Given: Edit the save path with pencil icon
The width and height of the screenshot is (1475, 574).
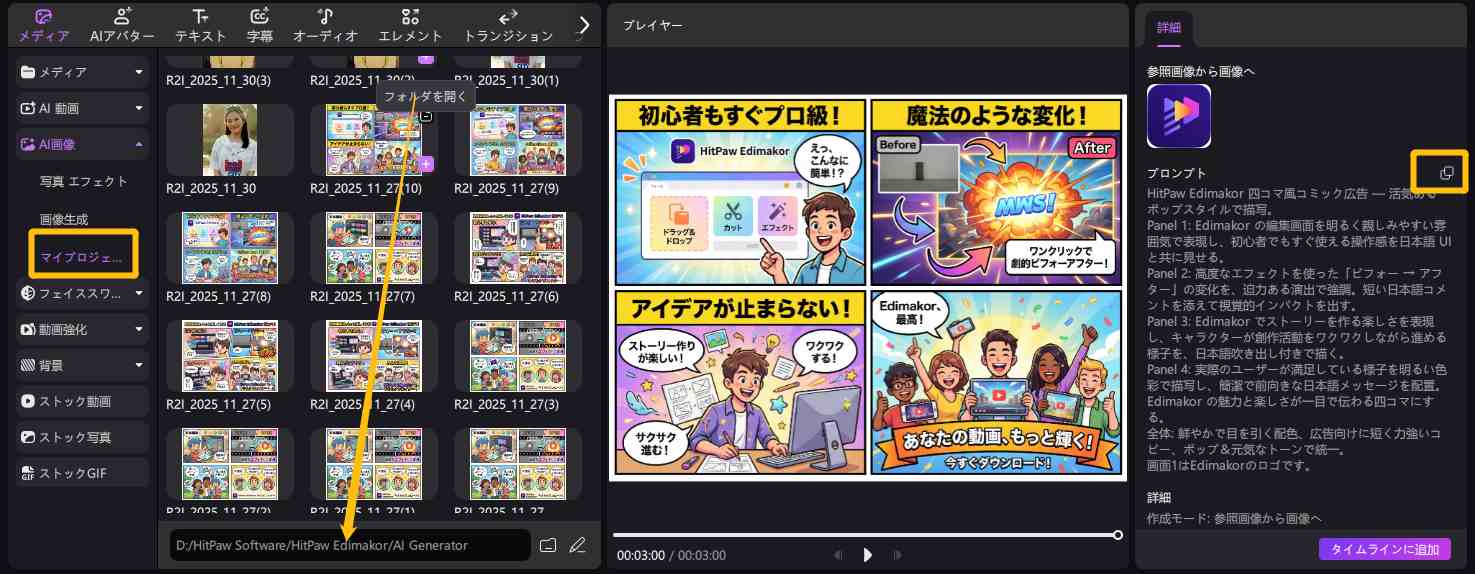Looking at the screenshot, I should click(577, 545).
